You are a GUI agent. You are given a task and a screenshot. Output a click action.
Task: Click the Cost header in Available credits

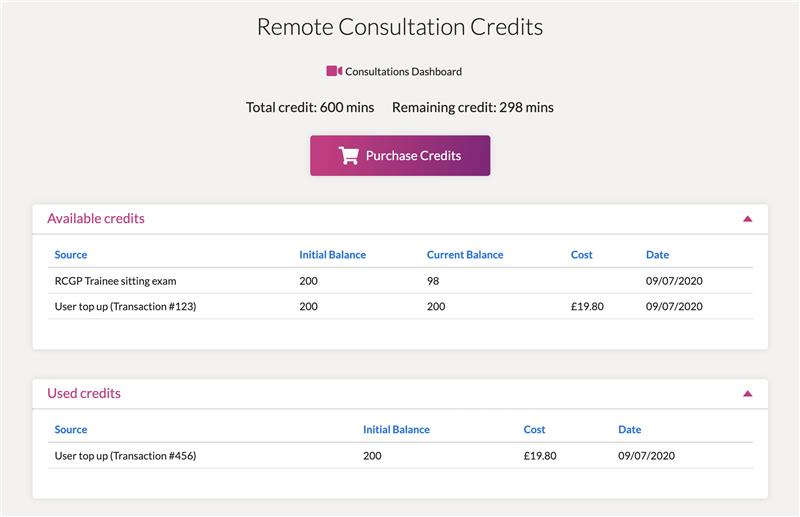click(582, 255)
